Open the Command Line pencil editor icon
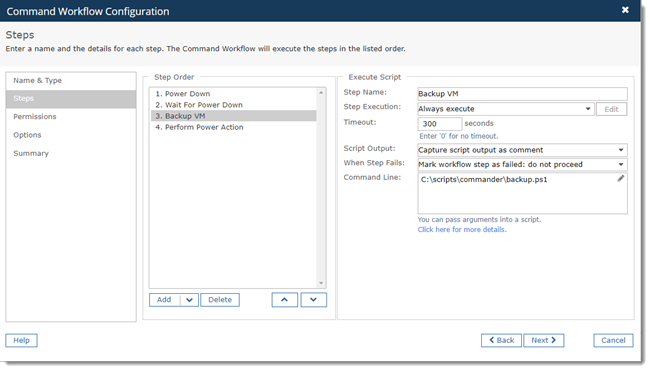 tap(621, 178)
